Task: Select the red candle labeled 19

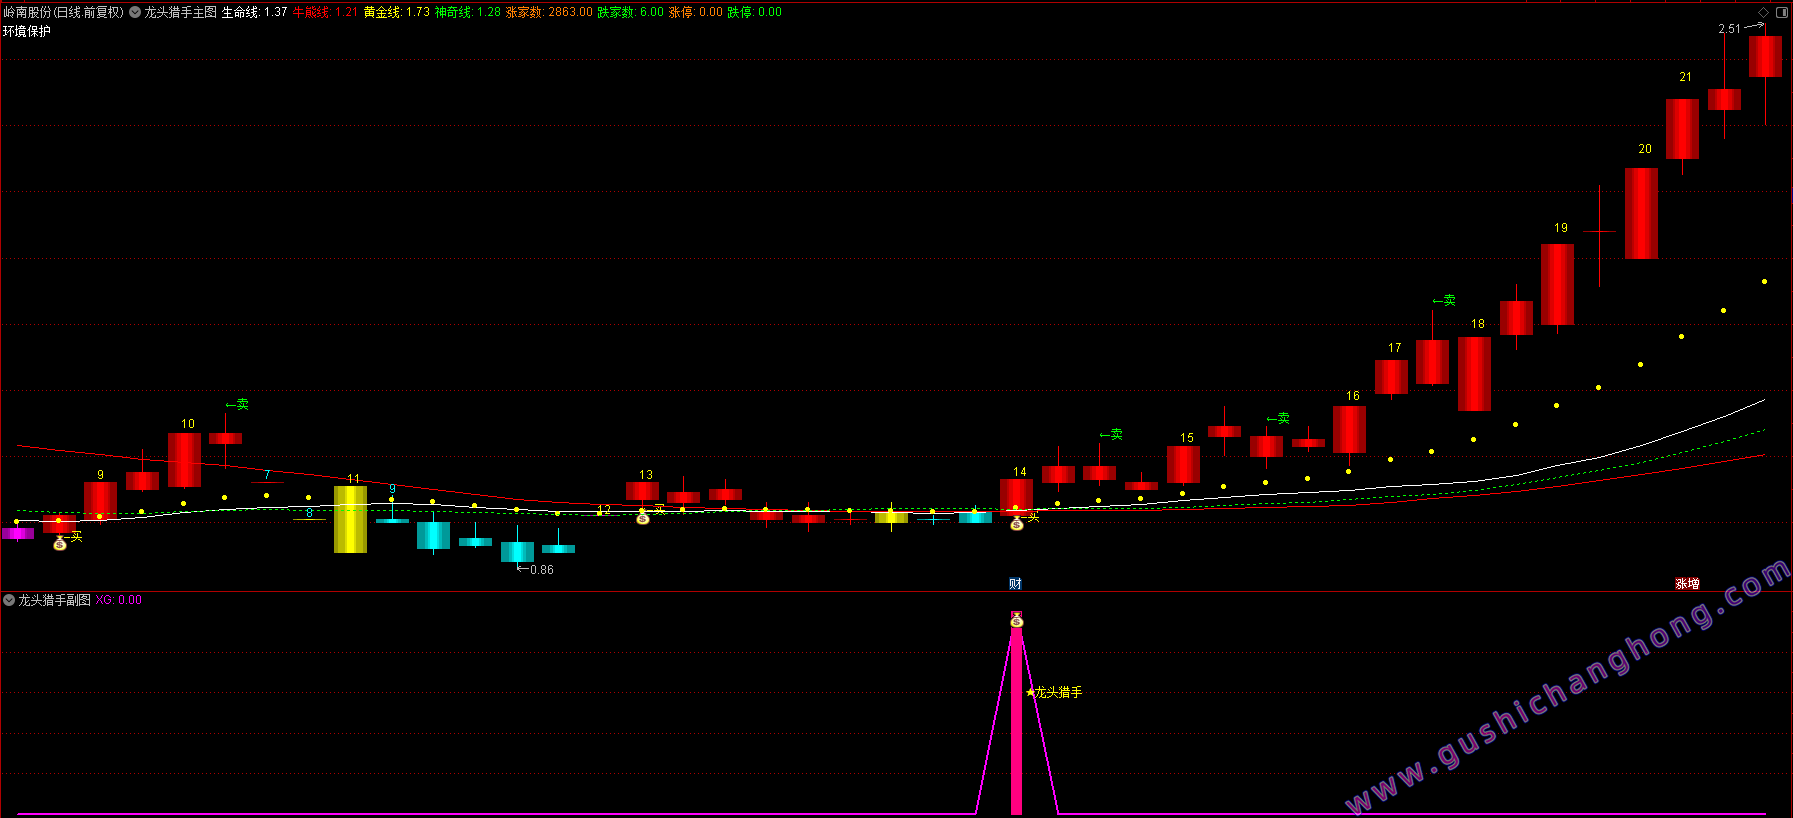Action: (x=1557, y=285)
